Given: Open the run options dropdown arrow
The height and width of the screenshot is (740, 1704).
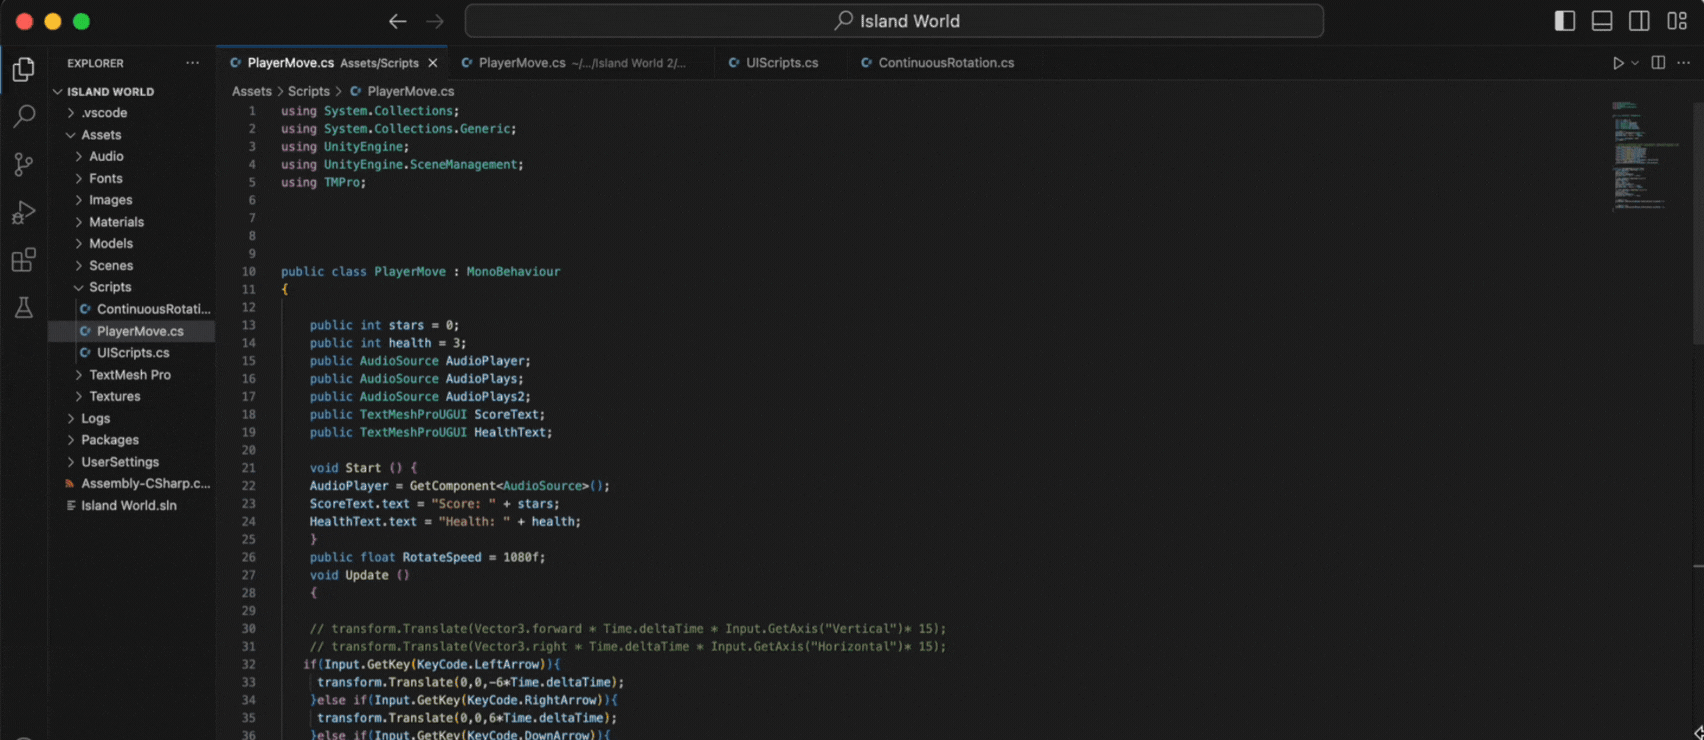Looking at the screenshot, I should tap(1635, 63).
